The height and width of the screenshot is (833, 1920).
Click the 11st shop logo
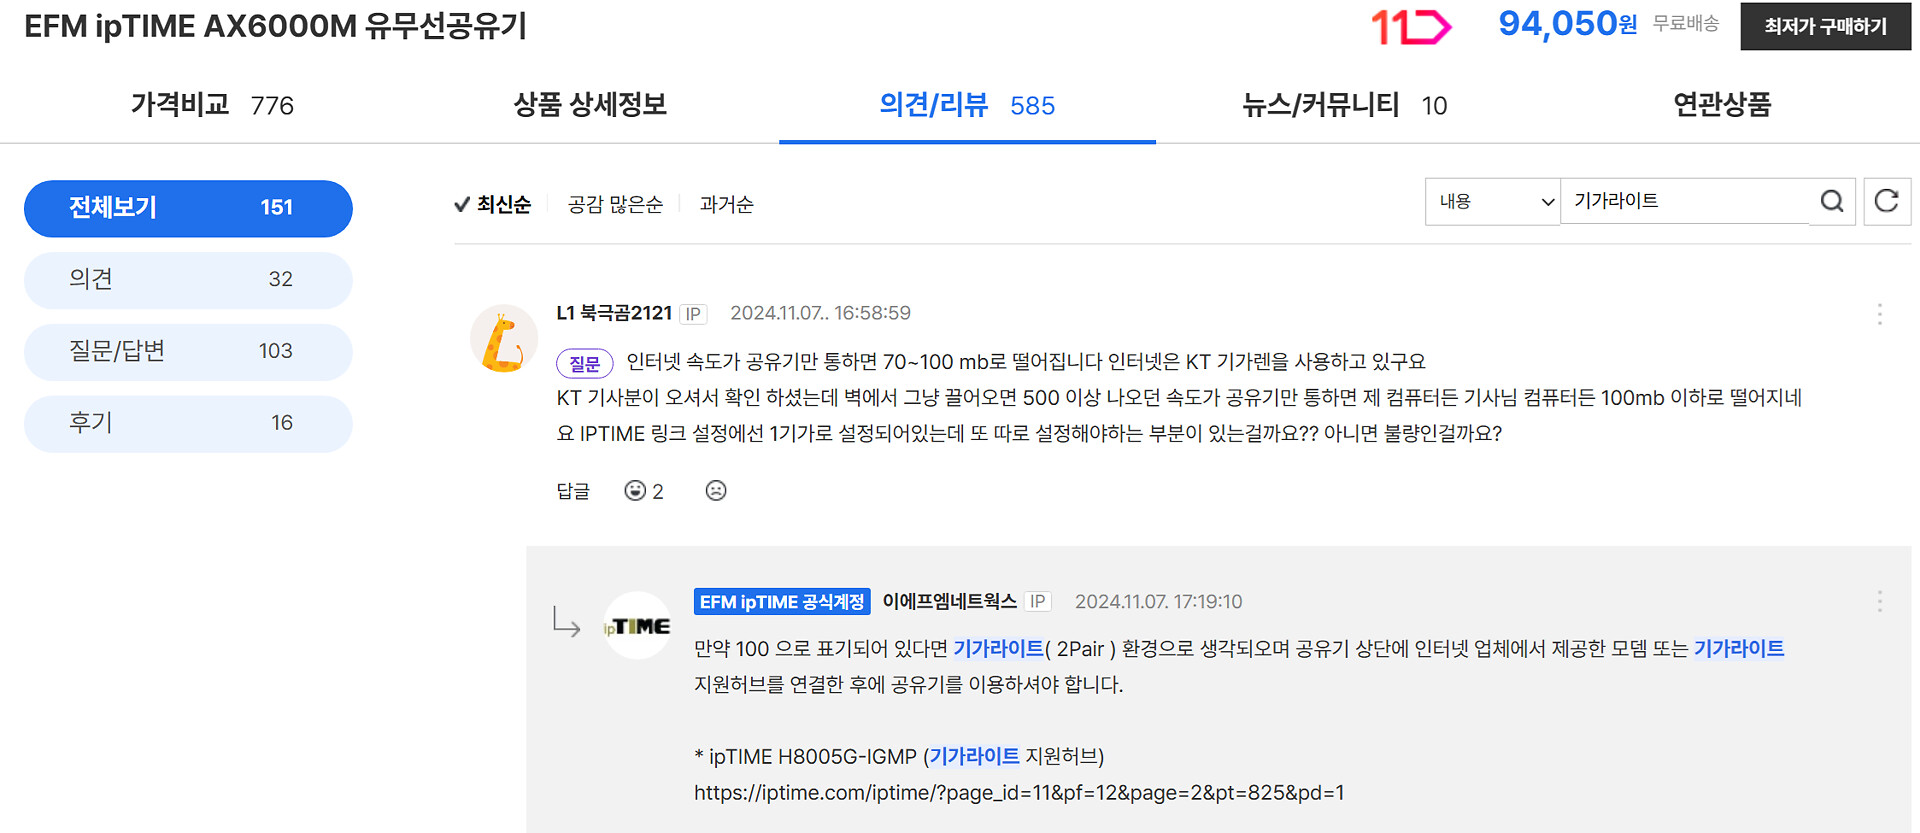tap(1410, 27)
